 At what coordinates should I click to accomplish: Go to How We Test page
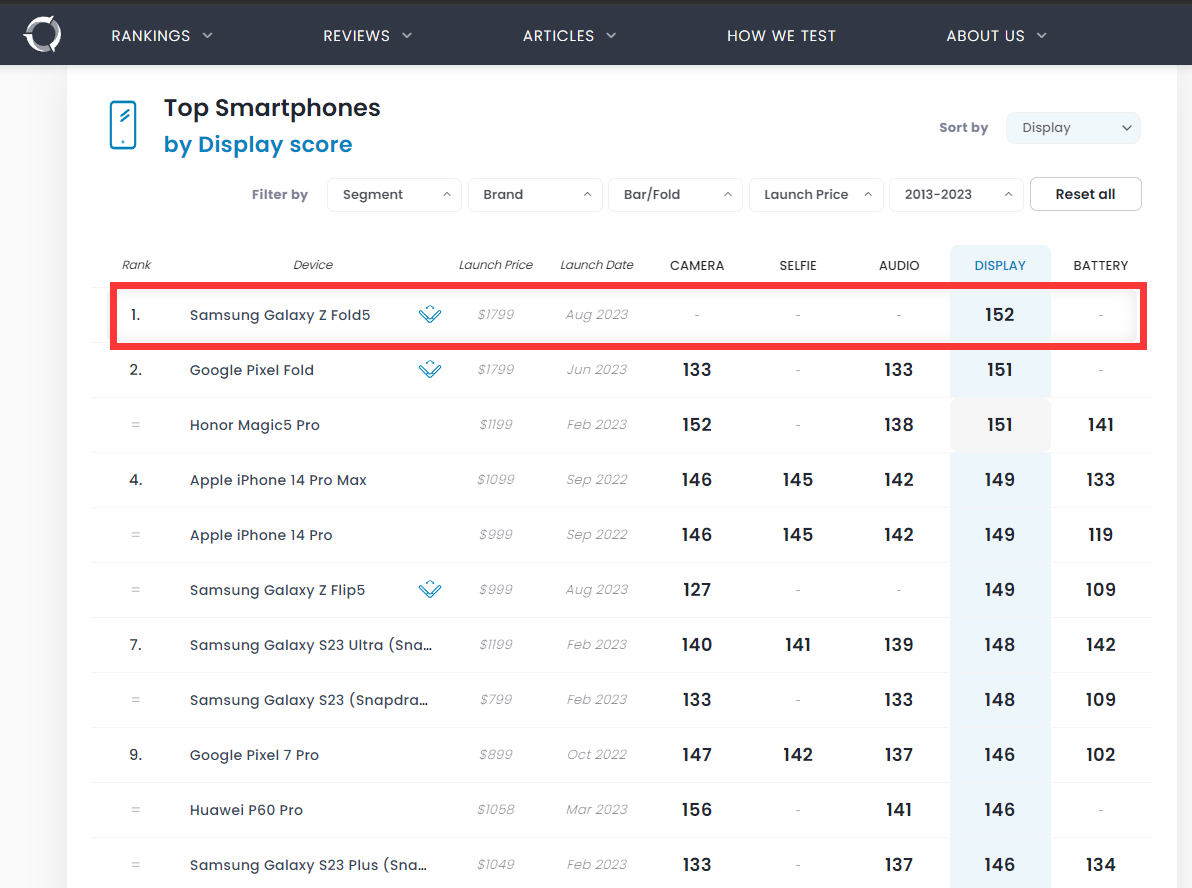781,36
